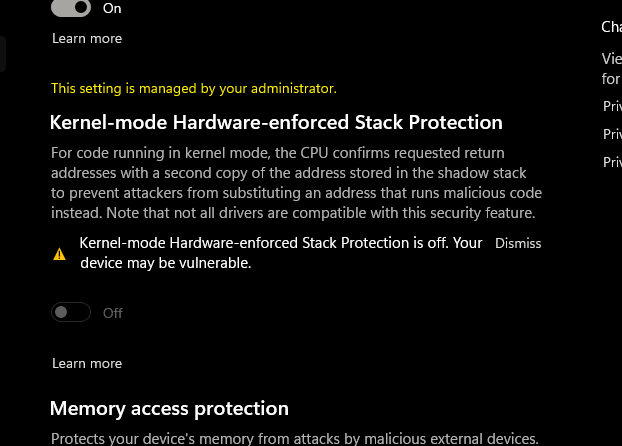
Task: Open Learn more below the Off toggle
Action: tap(87, 363)
